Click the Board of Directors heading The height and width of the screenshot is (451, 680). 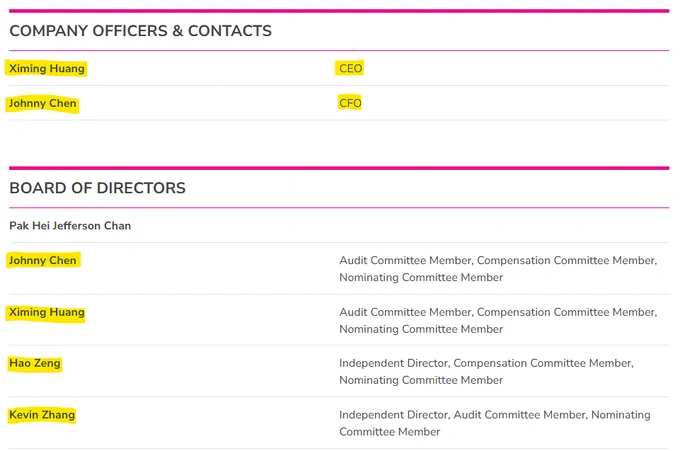click(98, 188)
